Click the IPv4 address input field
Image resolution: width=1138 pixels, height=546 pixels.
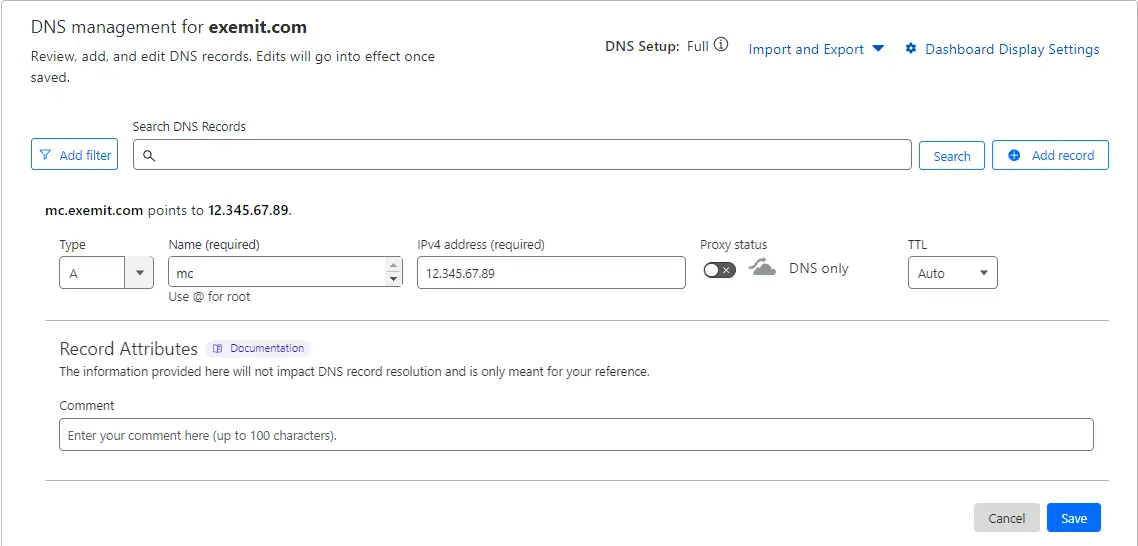[551, 272]
